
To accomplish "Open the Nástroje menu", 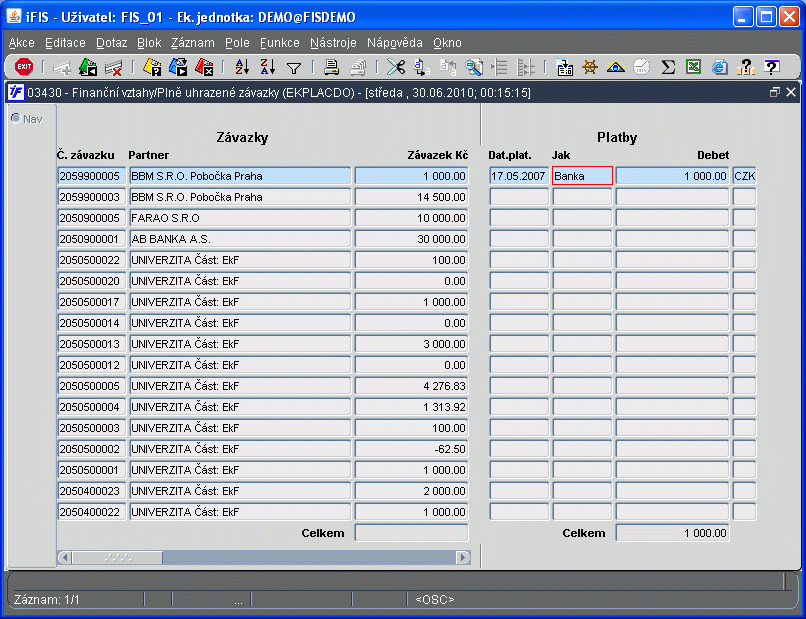I will tap(333, 43).
